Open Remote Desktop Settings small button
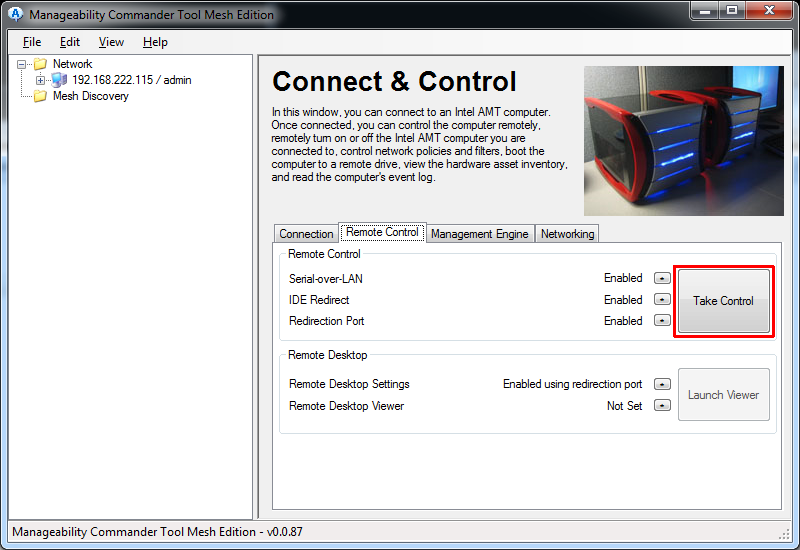 tap(662, 384)
